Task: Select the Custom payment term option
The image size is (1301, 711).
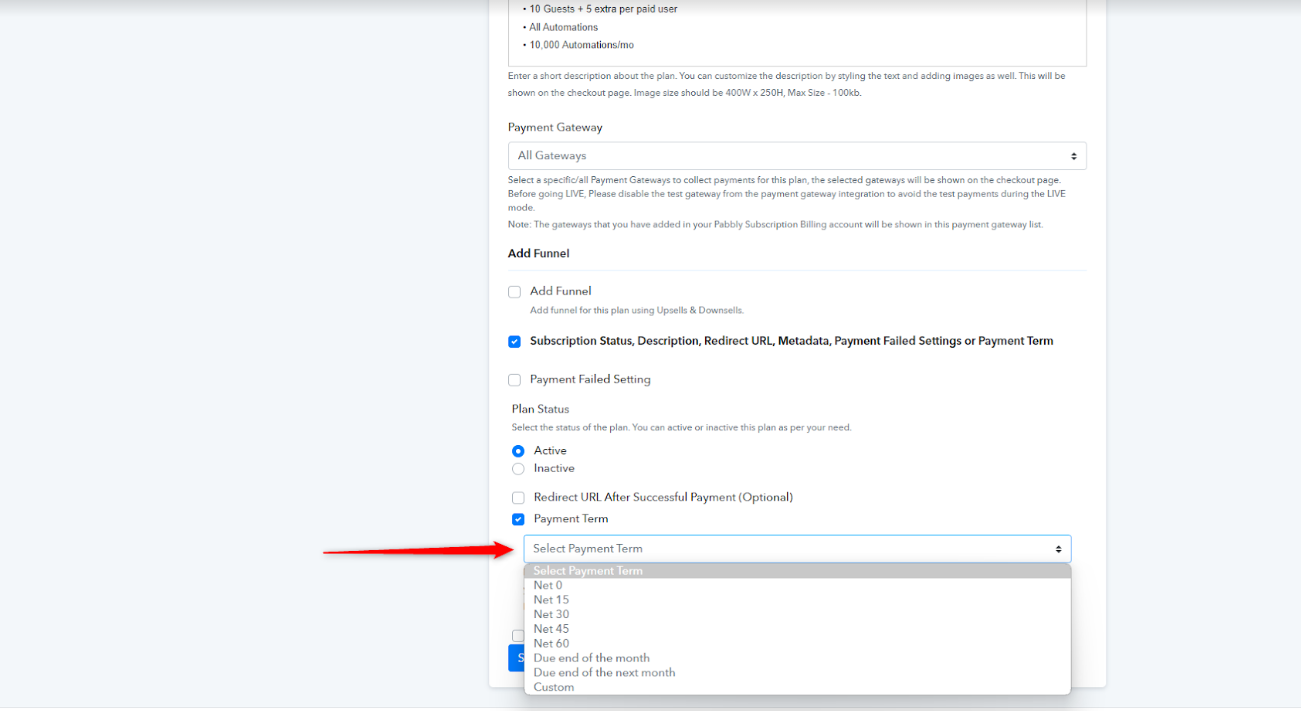Action: (797, 687)
